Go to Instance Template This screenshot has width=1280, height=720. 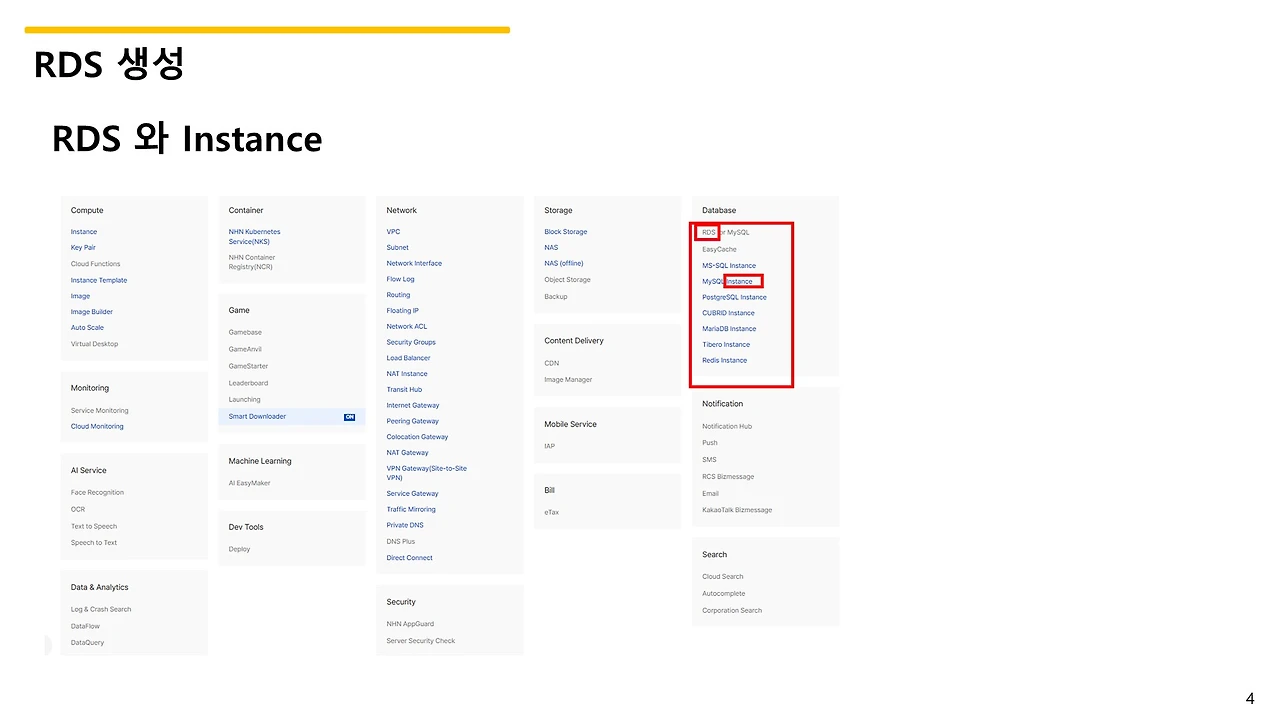click(99, 280)
